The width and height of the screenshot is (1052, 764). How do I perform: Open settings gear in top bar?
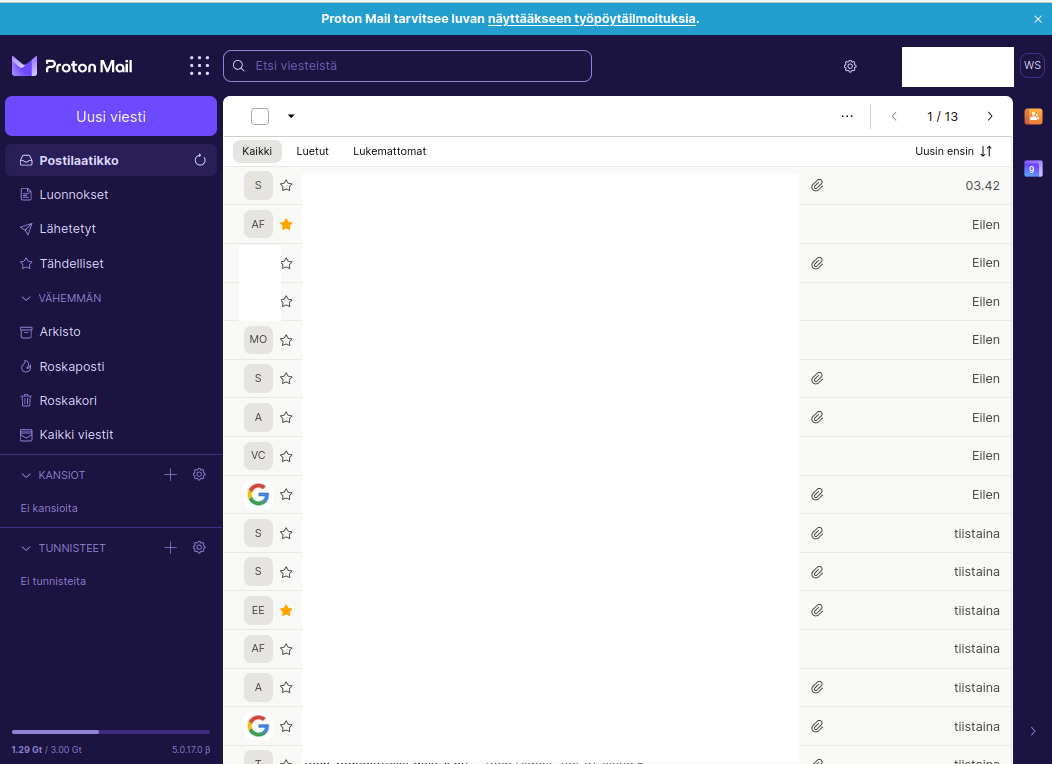point(850,66)
